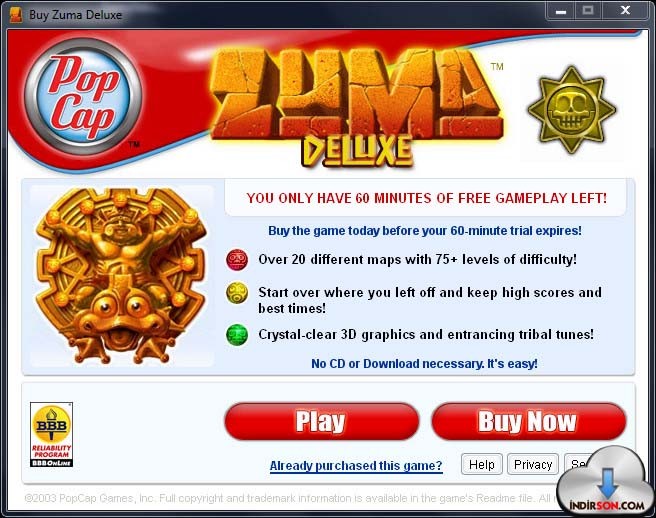Click the 60 minutes free gameplay banner
Viewport: 656px width, 518px height.
click(426, 198)
